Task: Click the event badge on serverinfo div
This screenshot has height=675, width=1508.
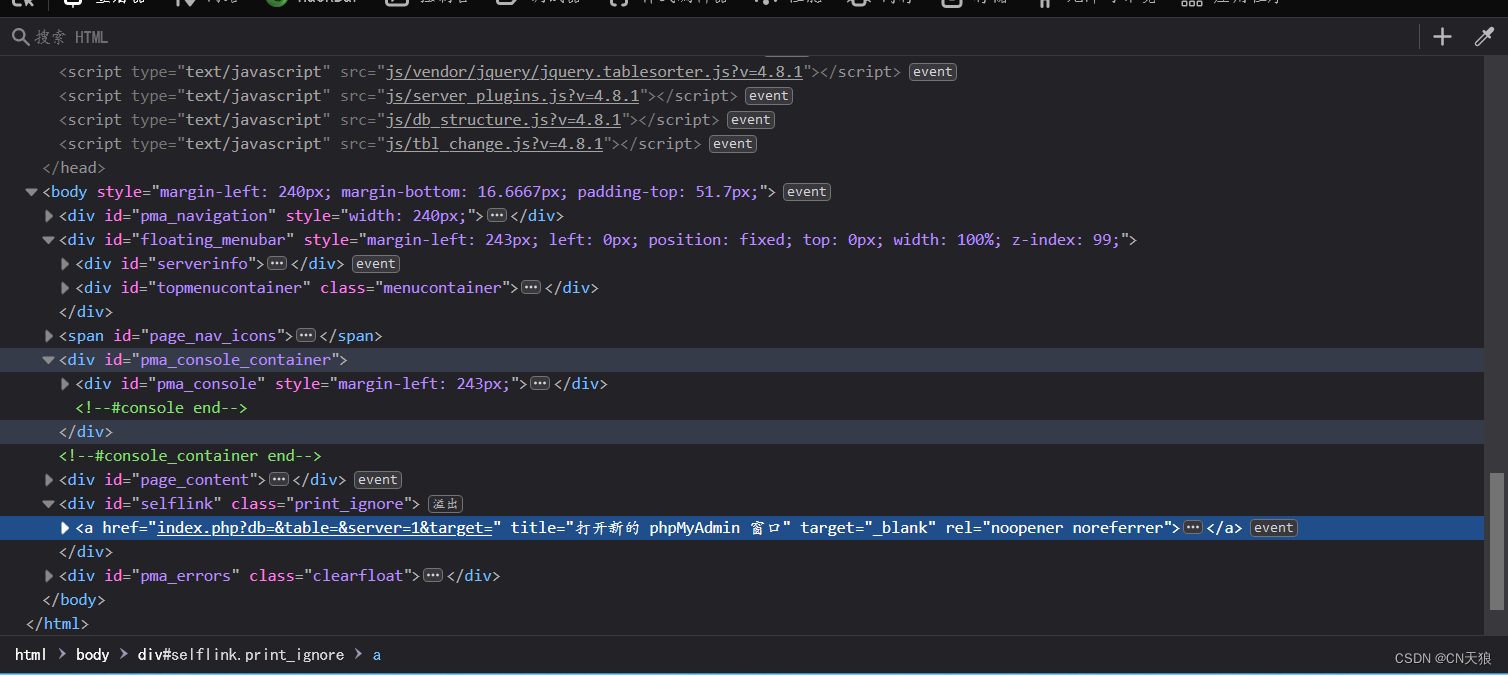Action: tap(376, 264)
